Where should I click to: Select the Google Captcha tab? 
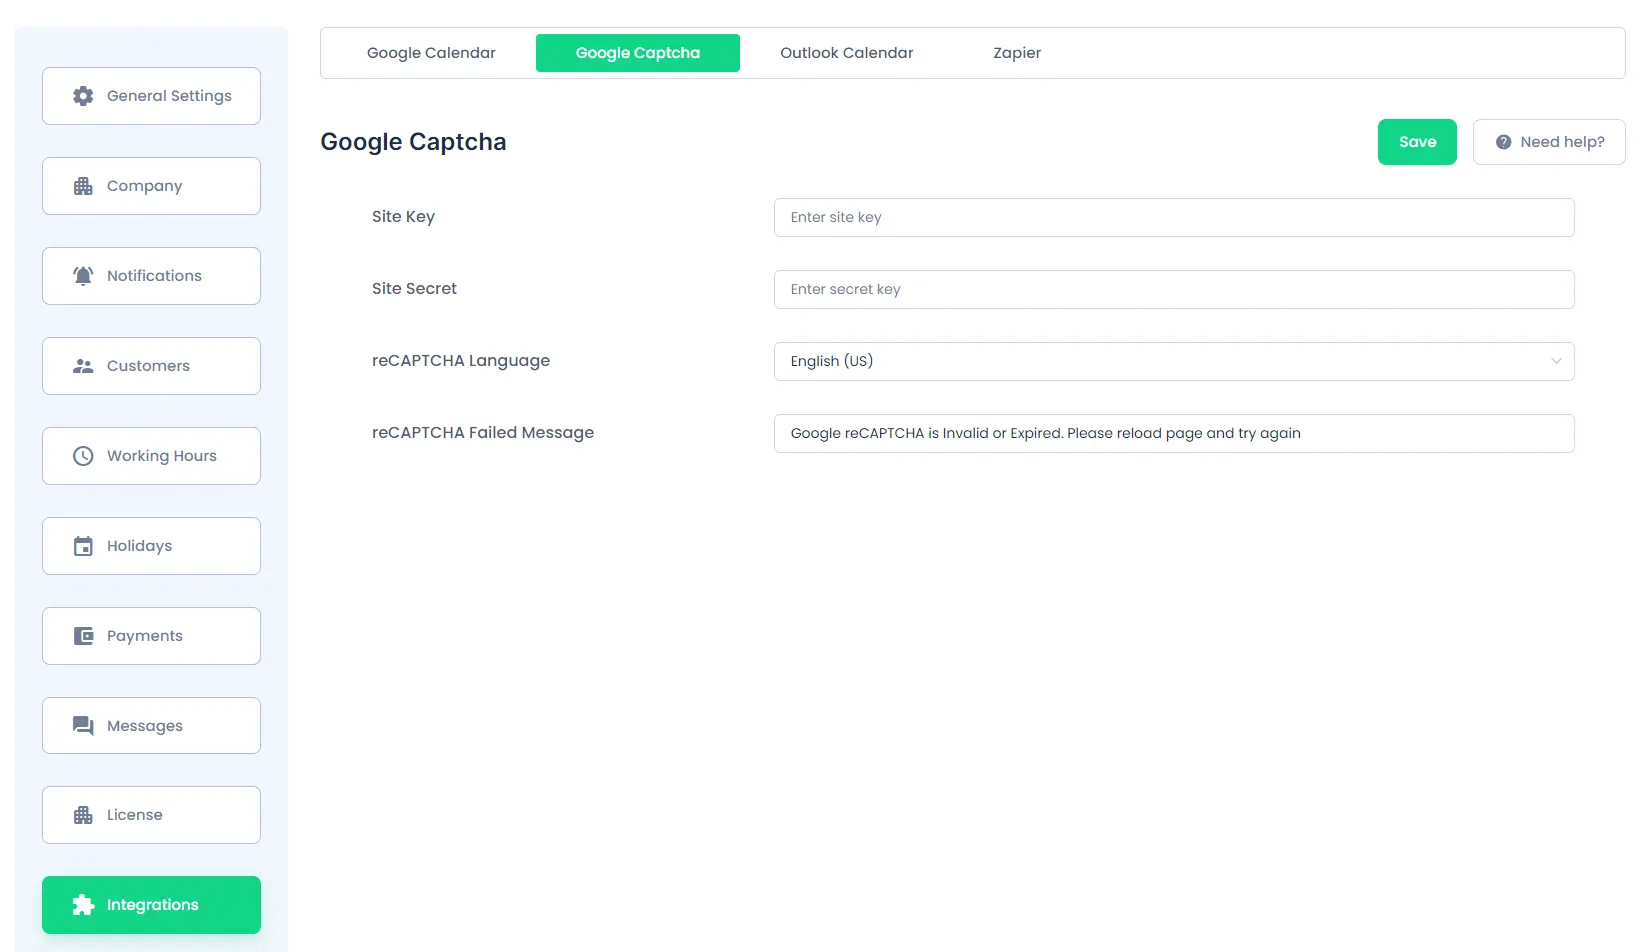click(x=638, y=53)
